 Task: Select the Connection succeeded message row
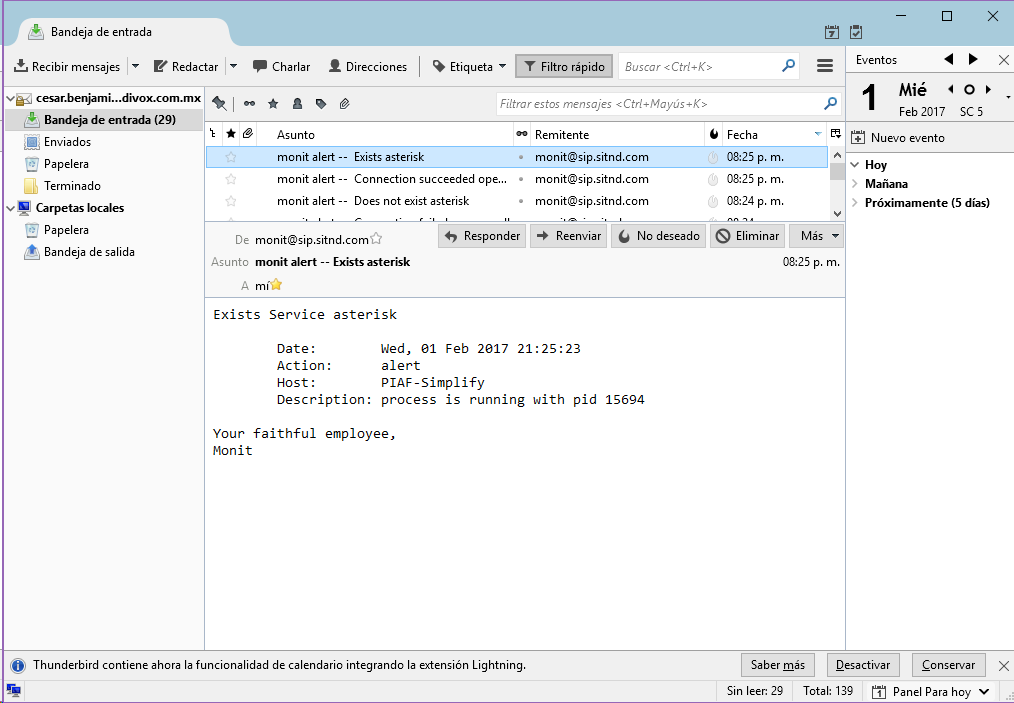pos(517,178)
